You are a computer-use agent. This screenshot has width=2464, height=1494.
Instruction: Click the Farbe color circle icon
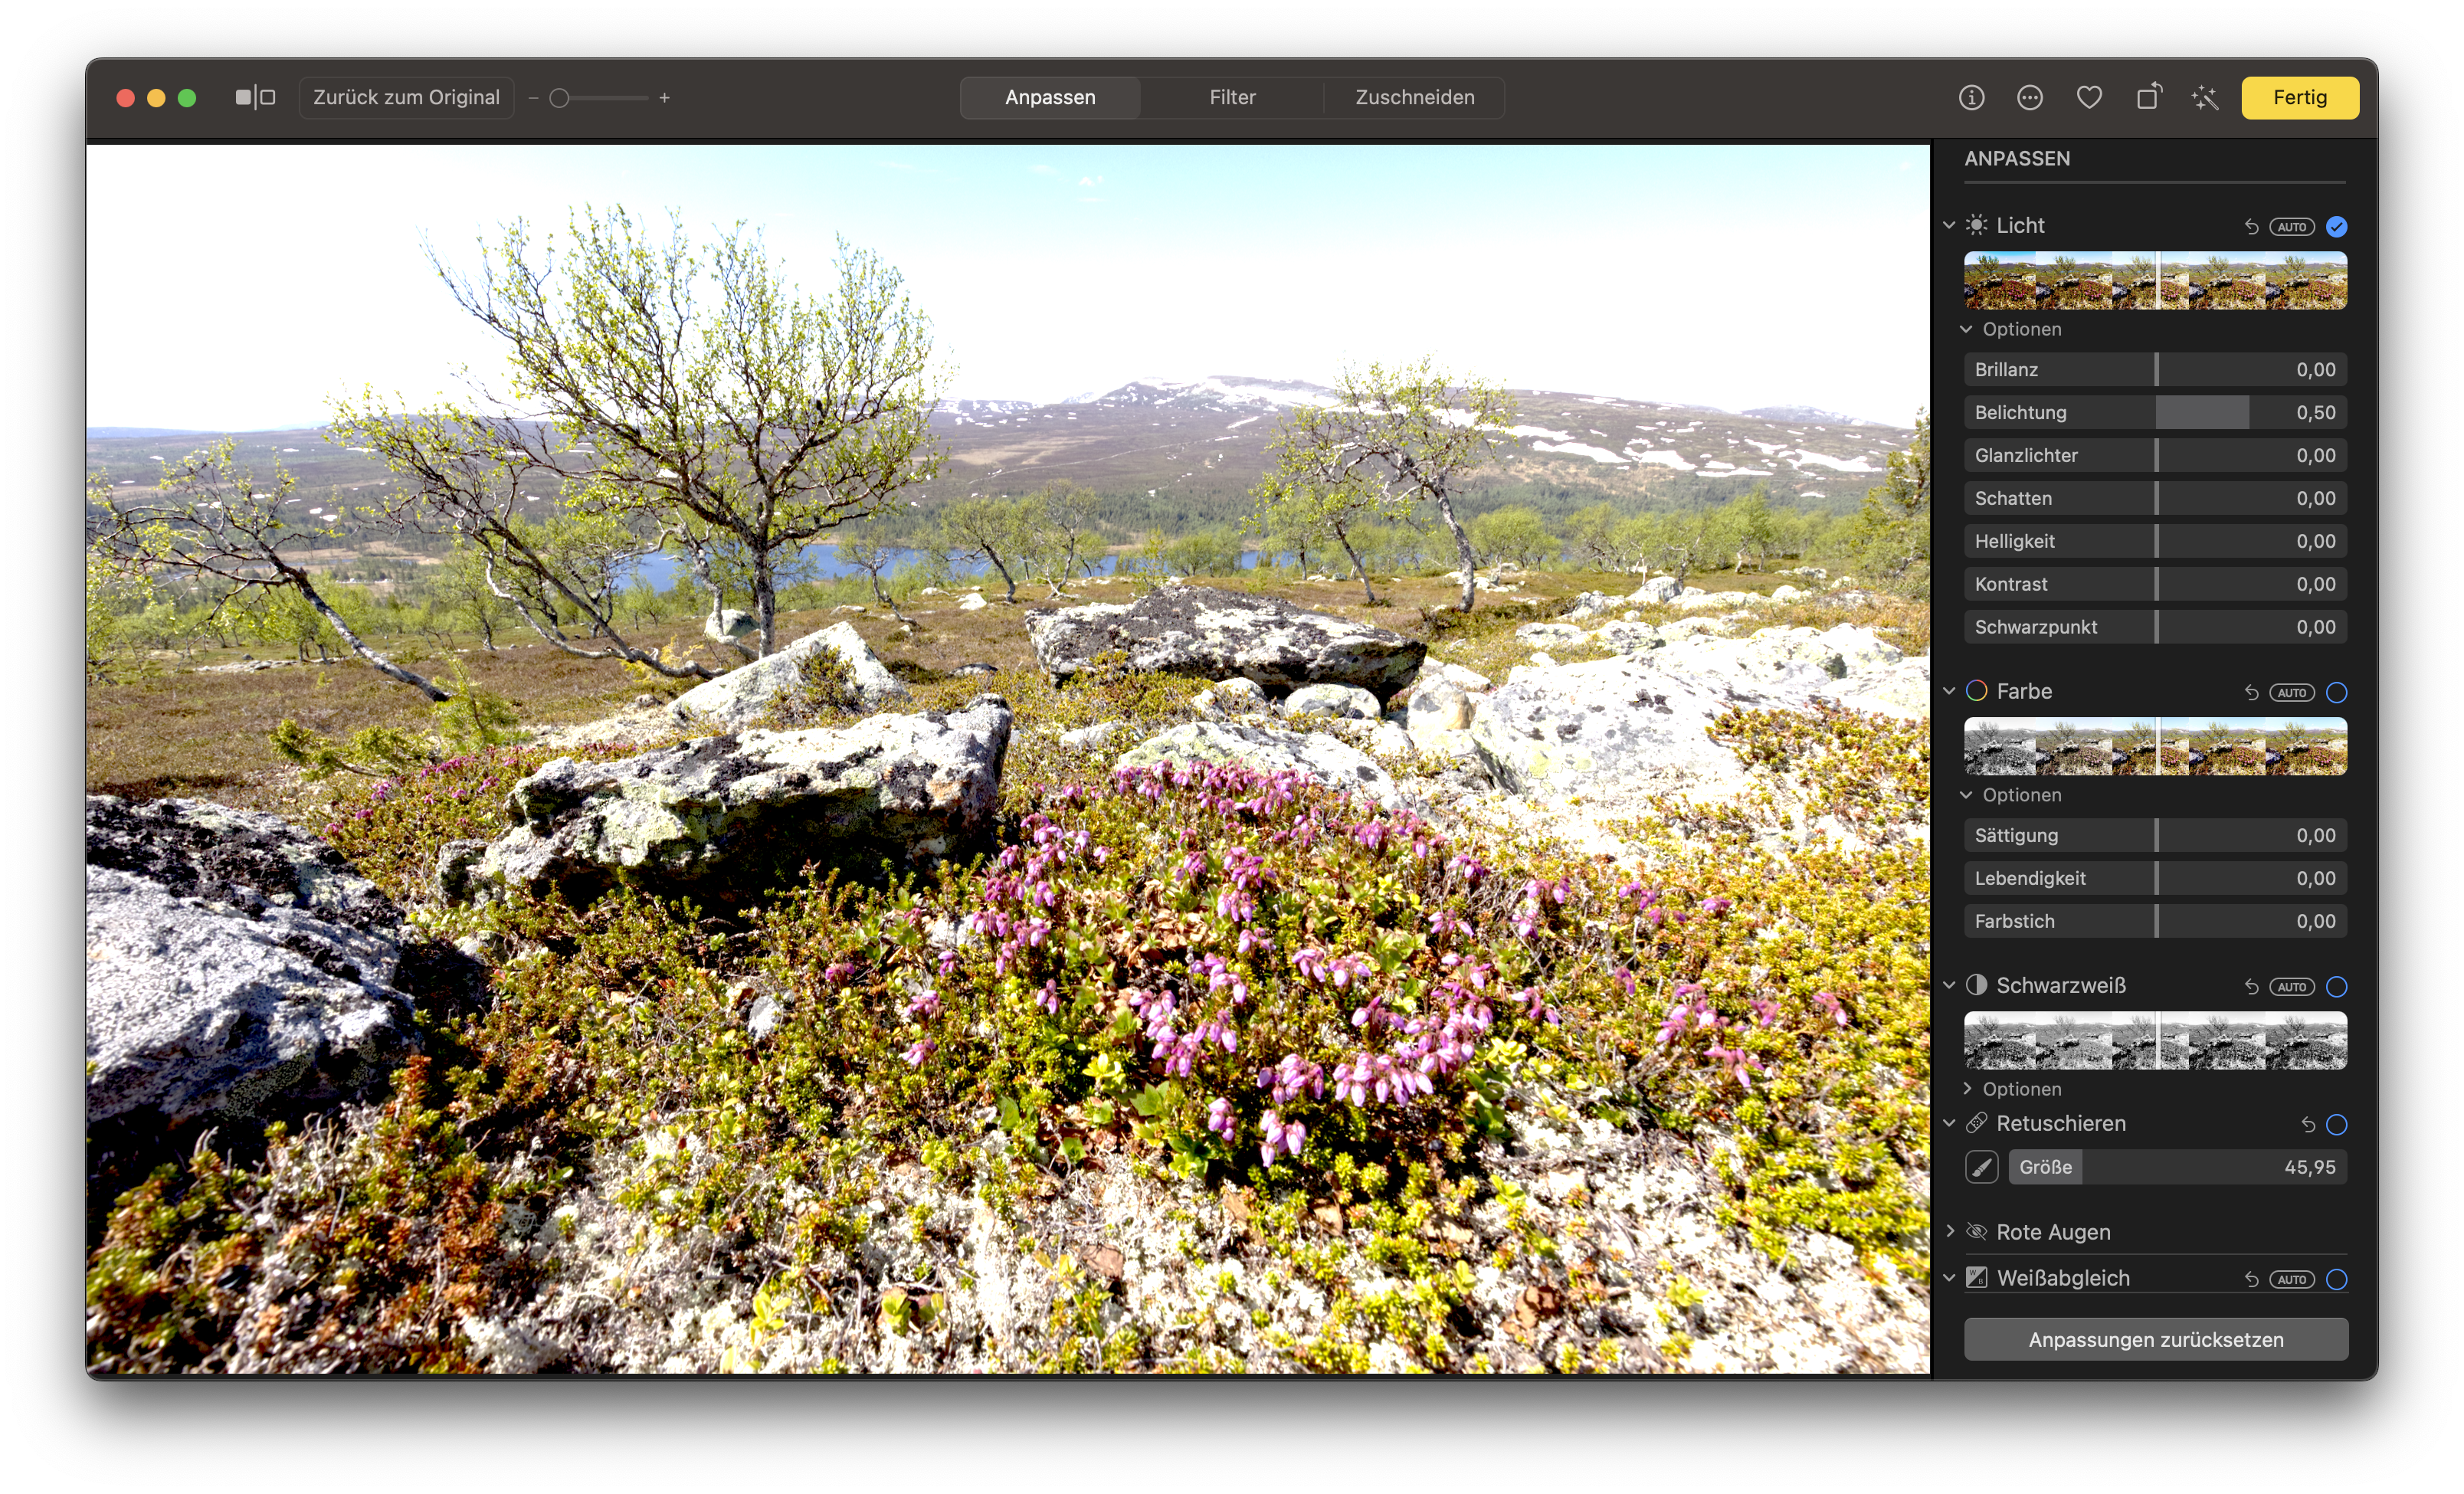[1976, 691]
